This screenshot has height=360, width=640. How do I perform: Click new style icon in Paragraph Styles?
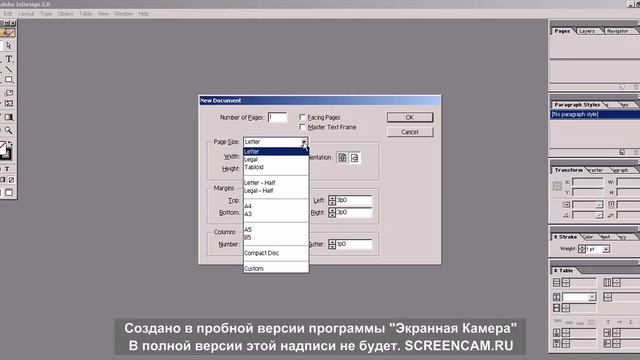(x=622, y=152)
